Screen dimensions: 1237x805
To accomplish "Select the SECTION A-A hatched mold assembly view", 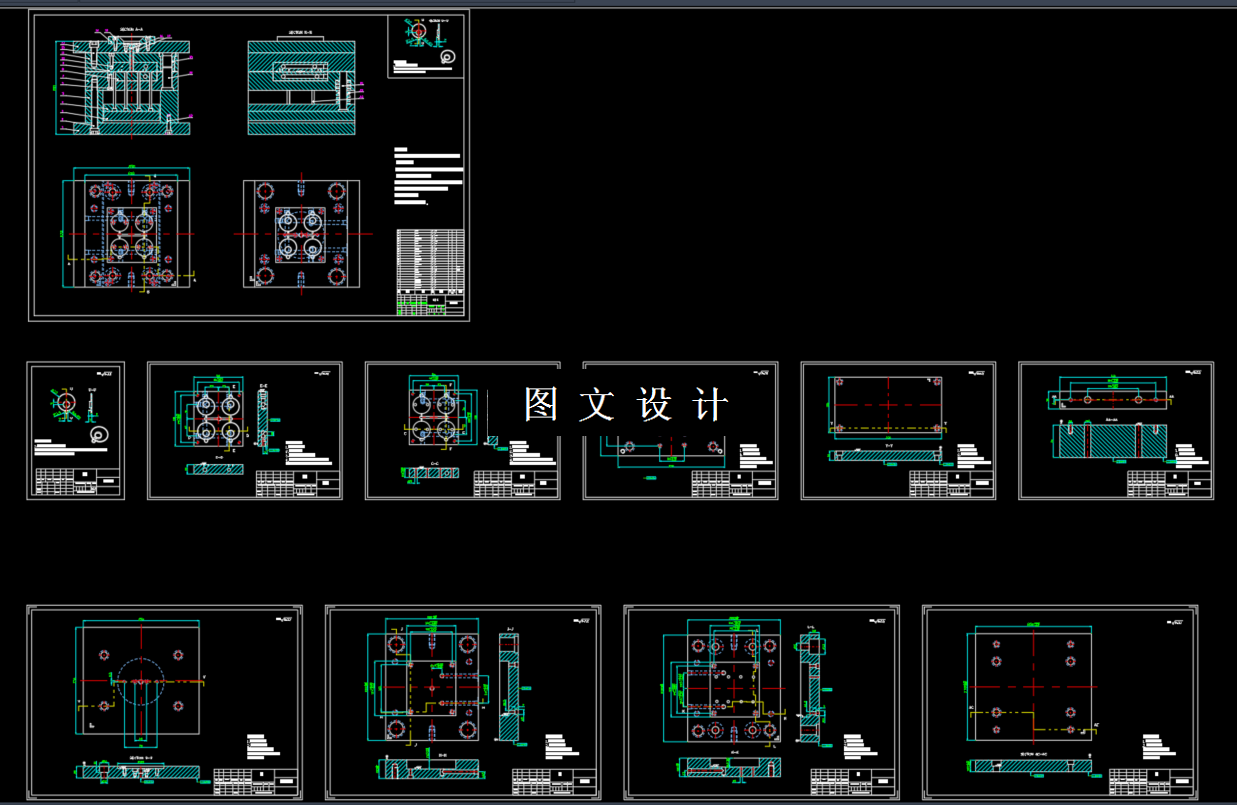I will tap(121, 85).
